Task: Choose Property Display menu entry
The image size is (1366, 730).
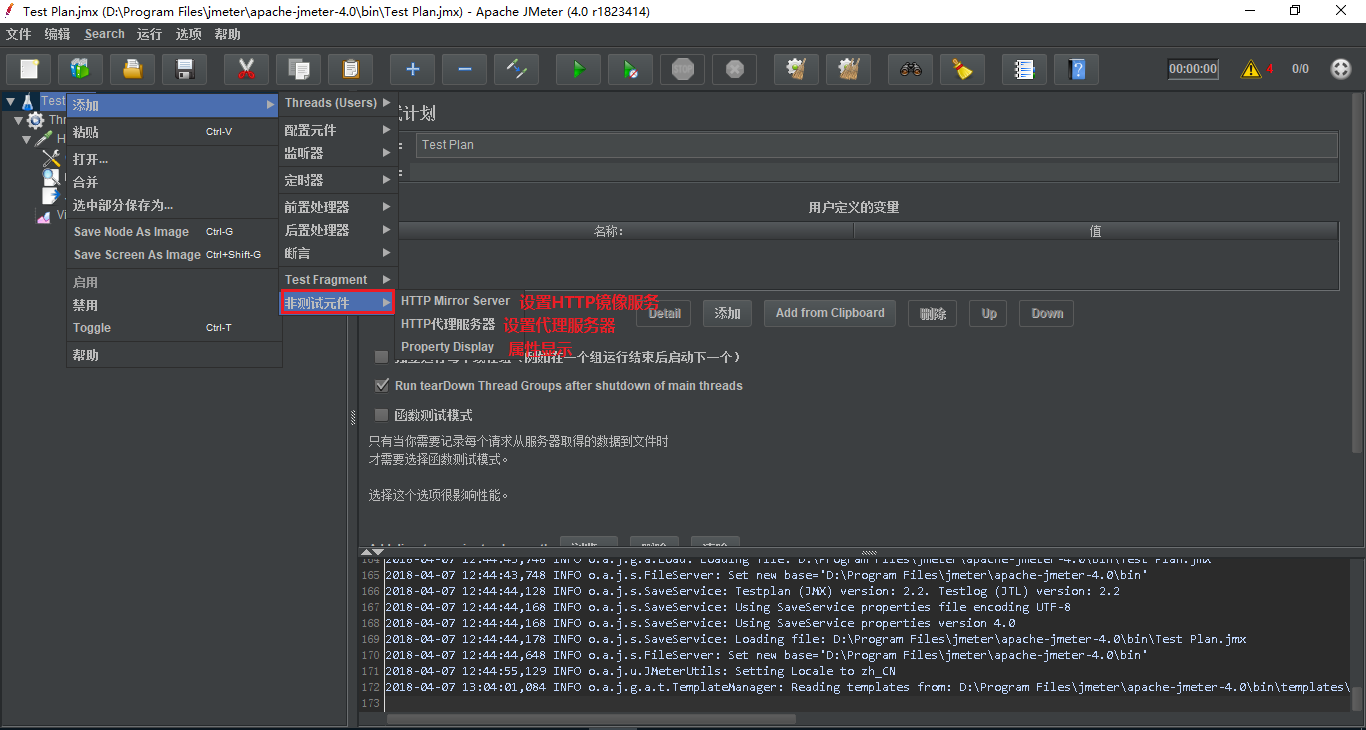Action: (448, 347)
